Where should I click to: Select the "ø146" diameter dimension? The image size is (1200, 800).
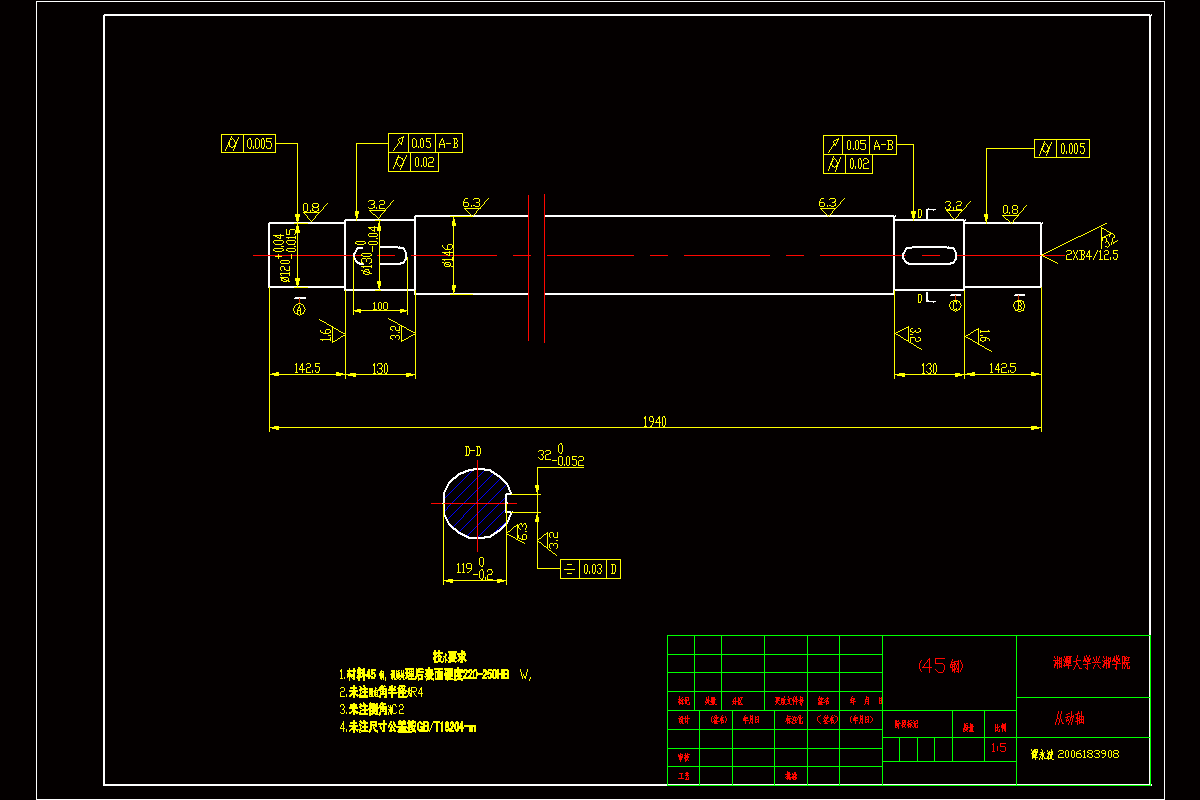(449, 256)
